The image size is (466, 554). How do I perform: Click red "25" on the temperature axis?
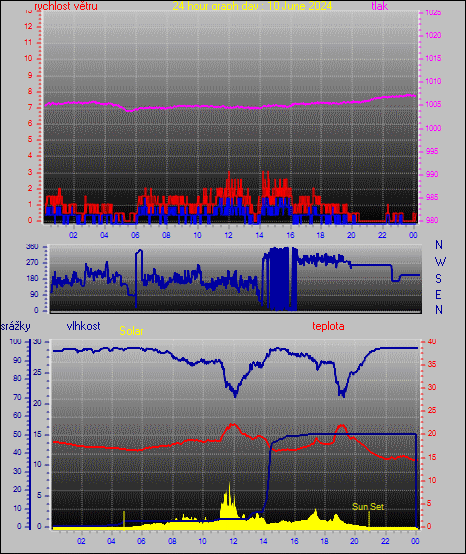click(432, 411)
